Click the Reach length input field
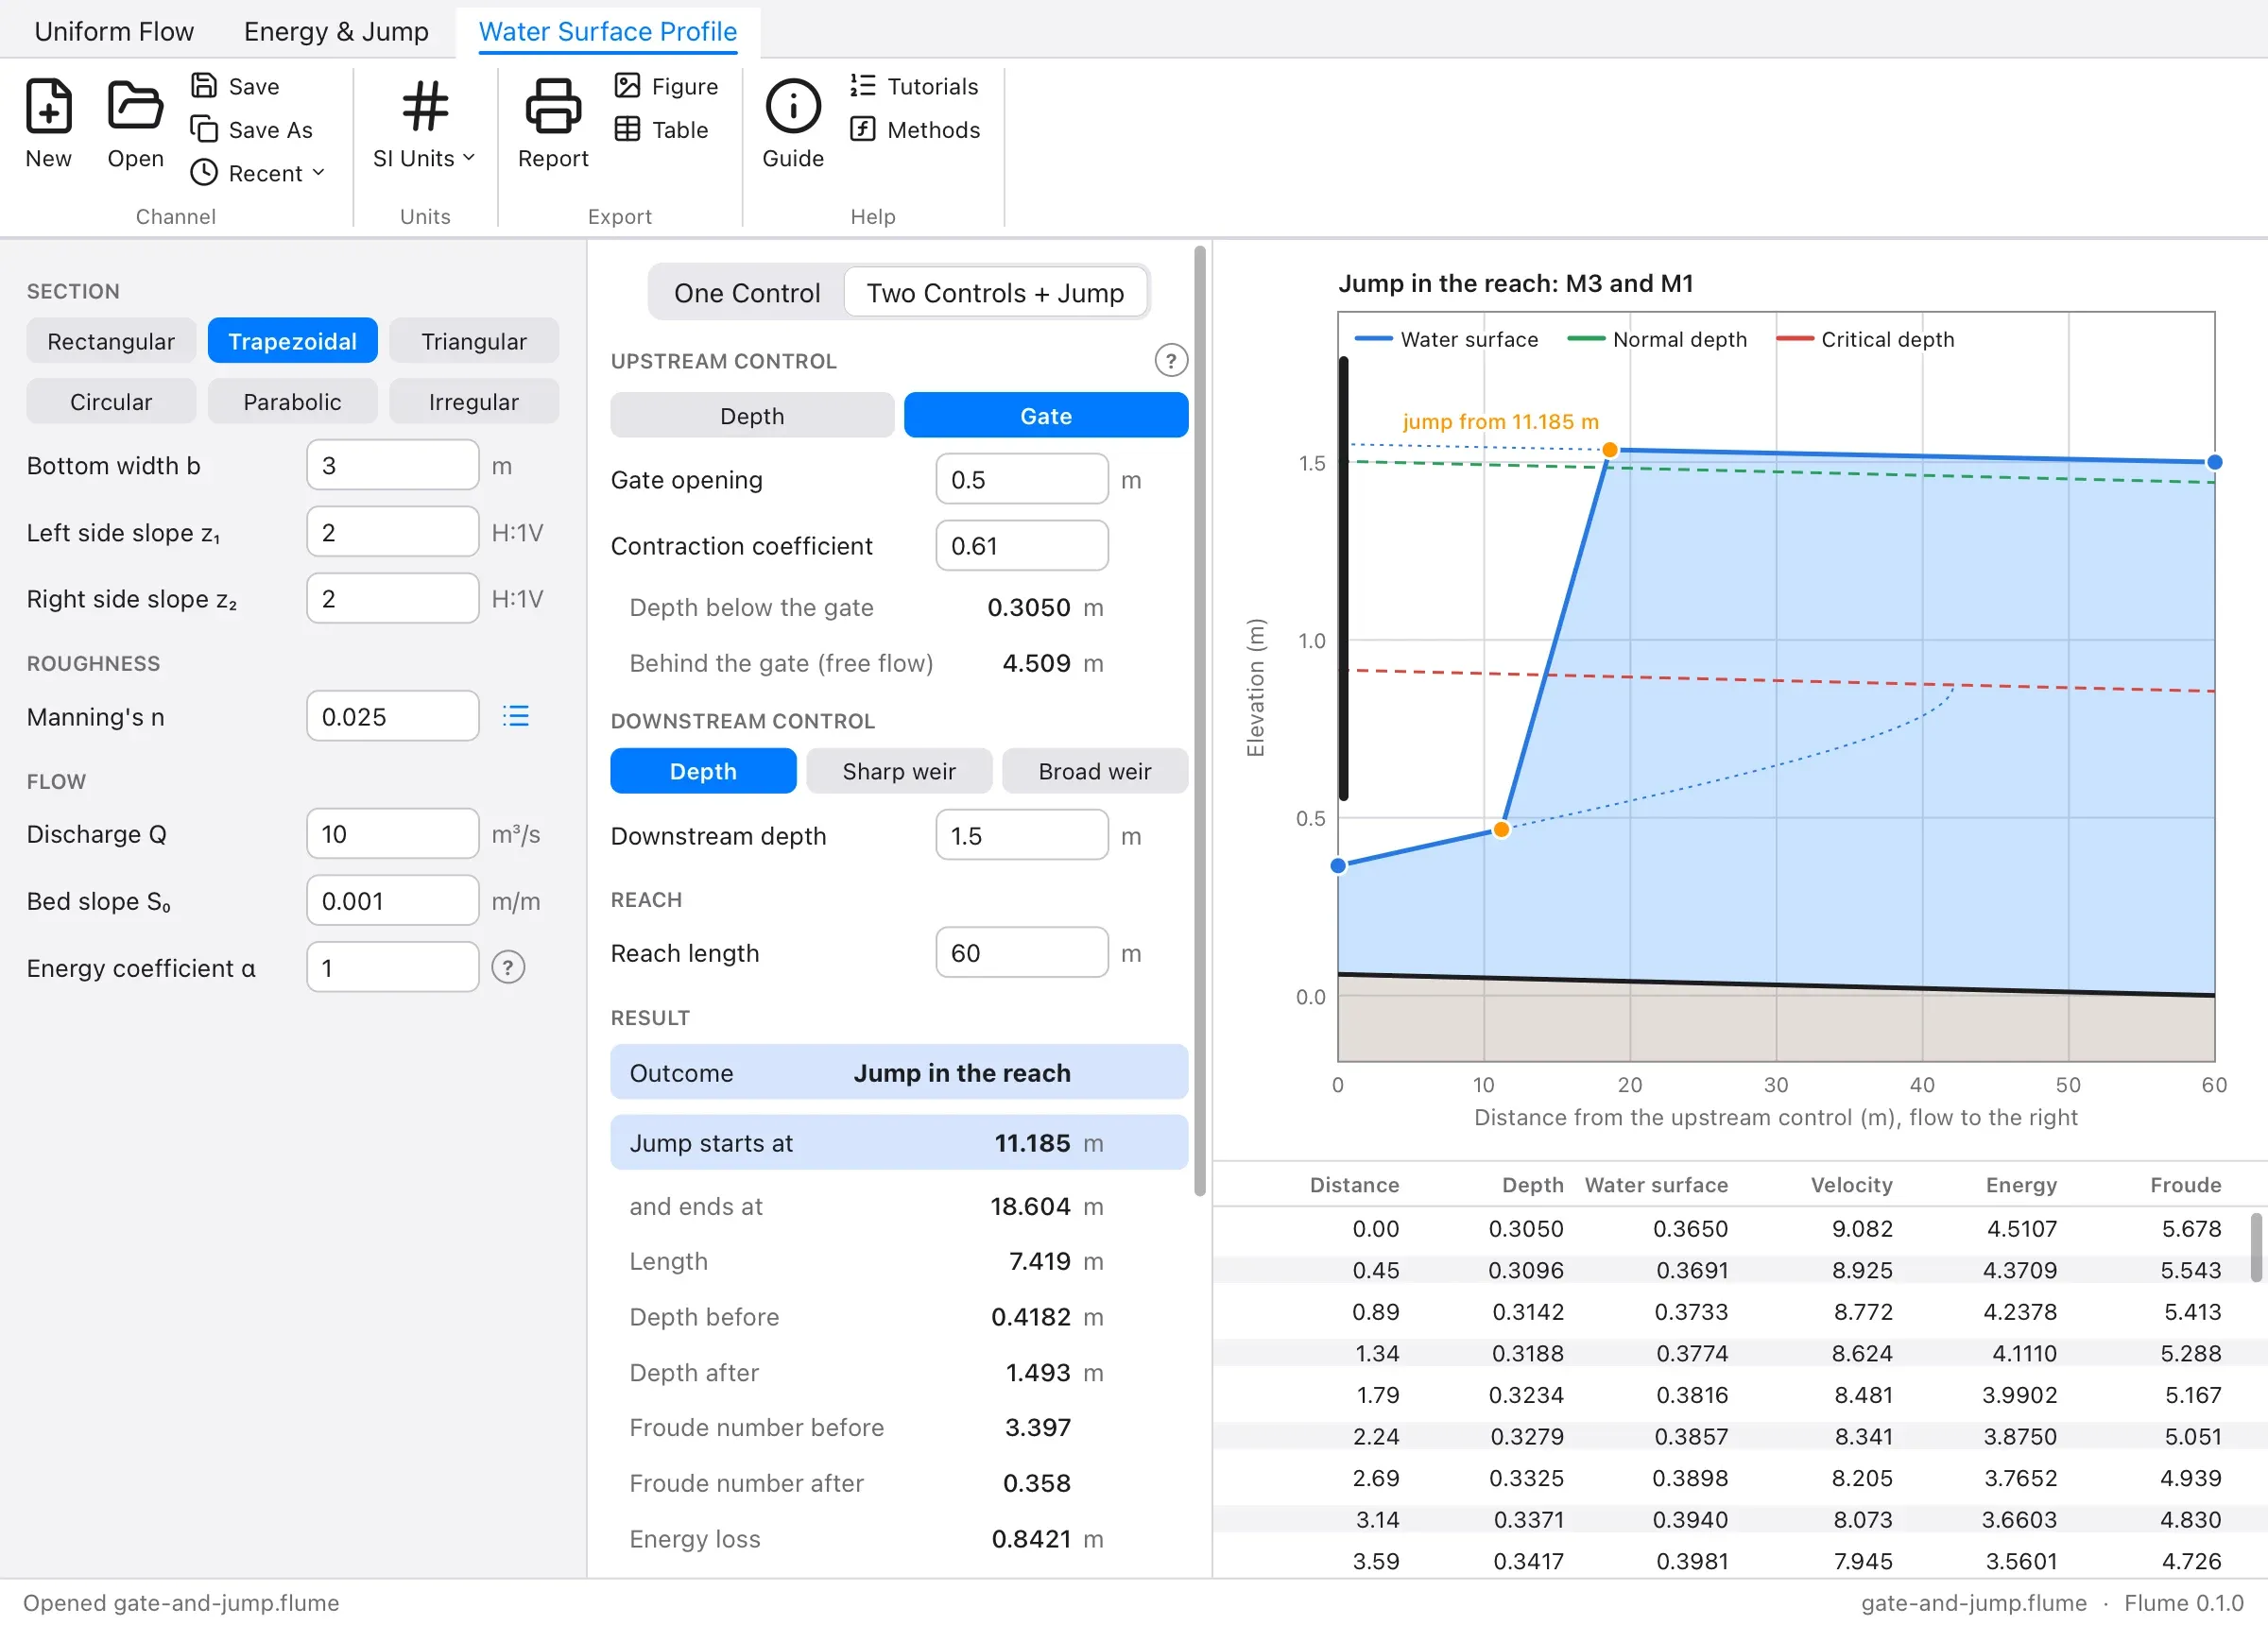 (x=1022, y=953)
